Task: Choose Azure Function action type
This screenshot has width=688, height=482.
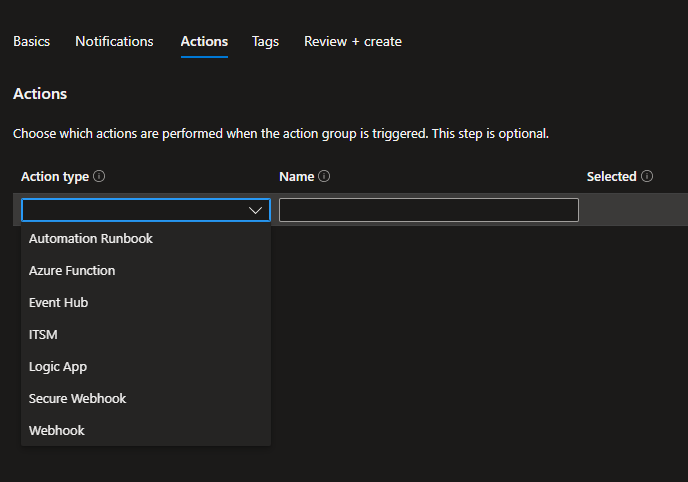Action: (146, 271)
